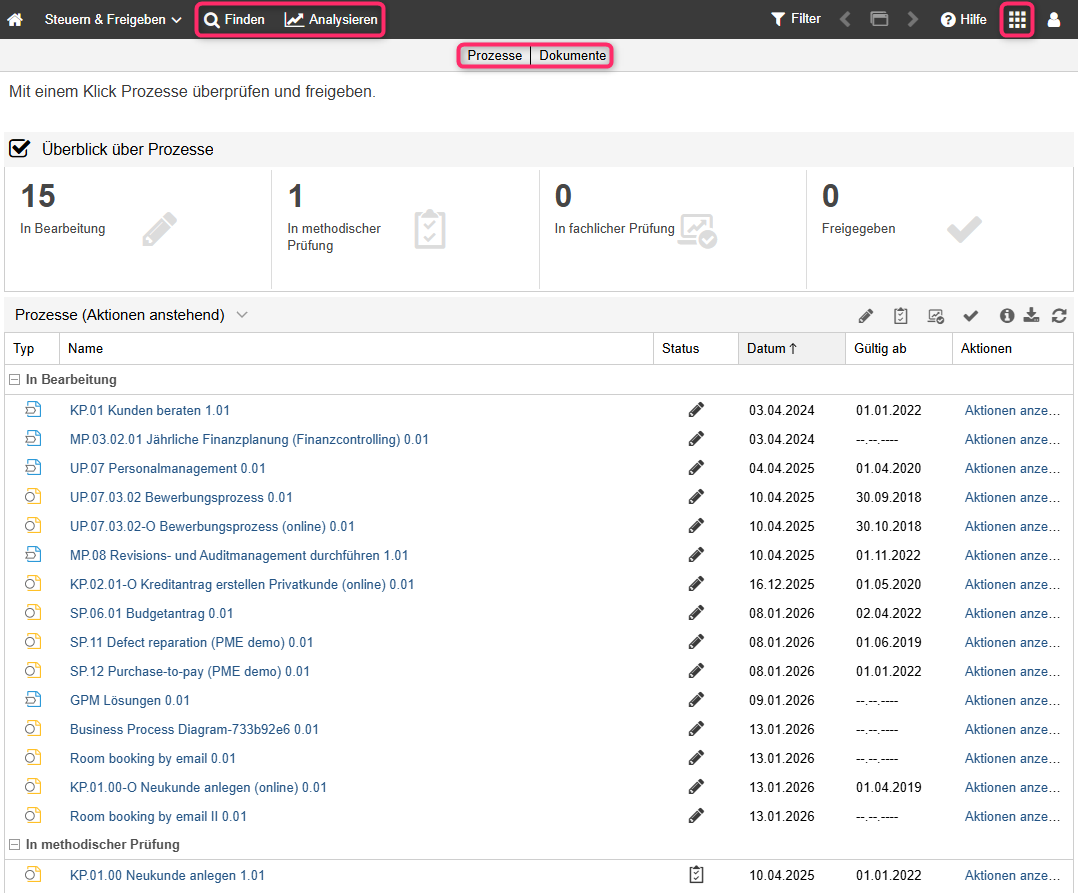Click the info icon in process toolbar
The width and height of the screenshot is (1078, 893).
click(x=1007, y=316)
